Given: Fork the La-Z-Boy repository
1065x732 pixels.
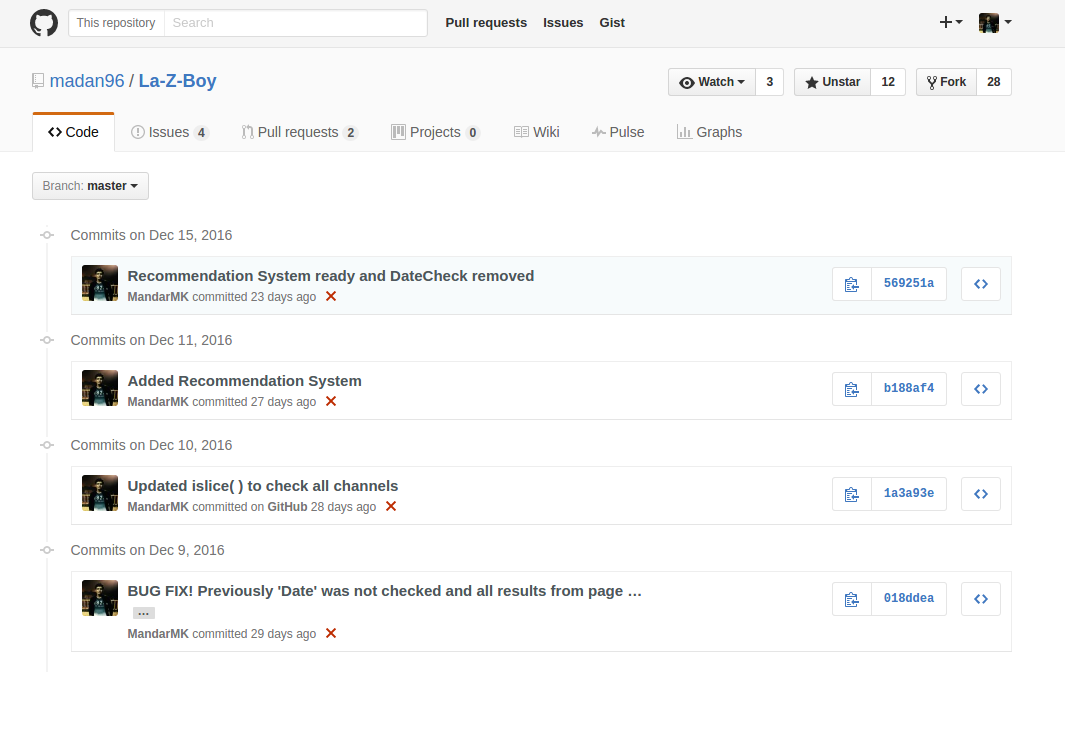Looking at the screenshot, I should coord(945,82).
